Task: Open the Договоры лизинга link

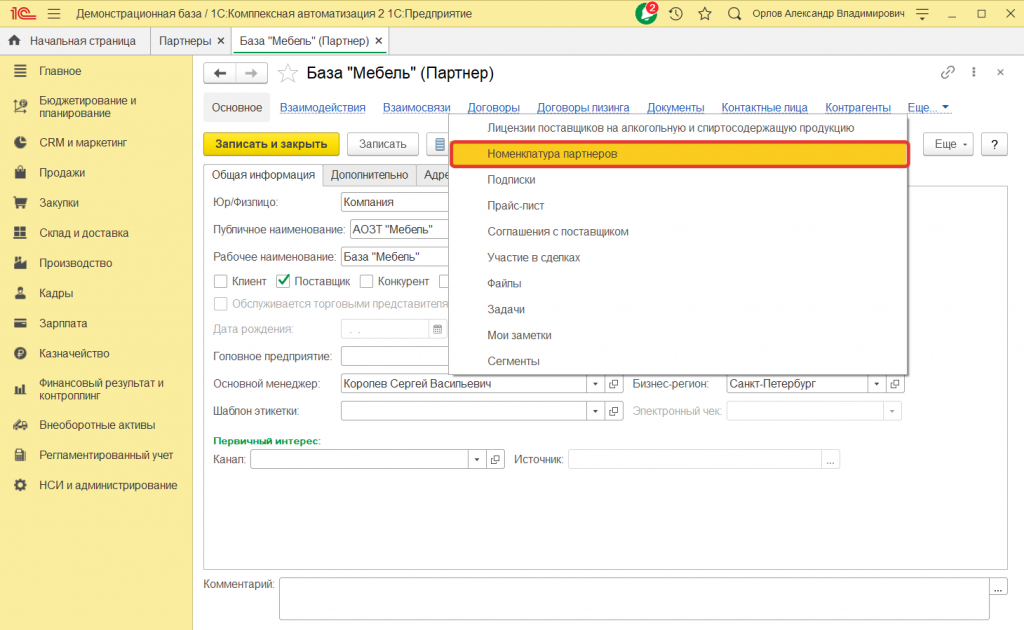Action: click(x=583, y=108)
